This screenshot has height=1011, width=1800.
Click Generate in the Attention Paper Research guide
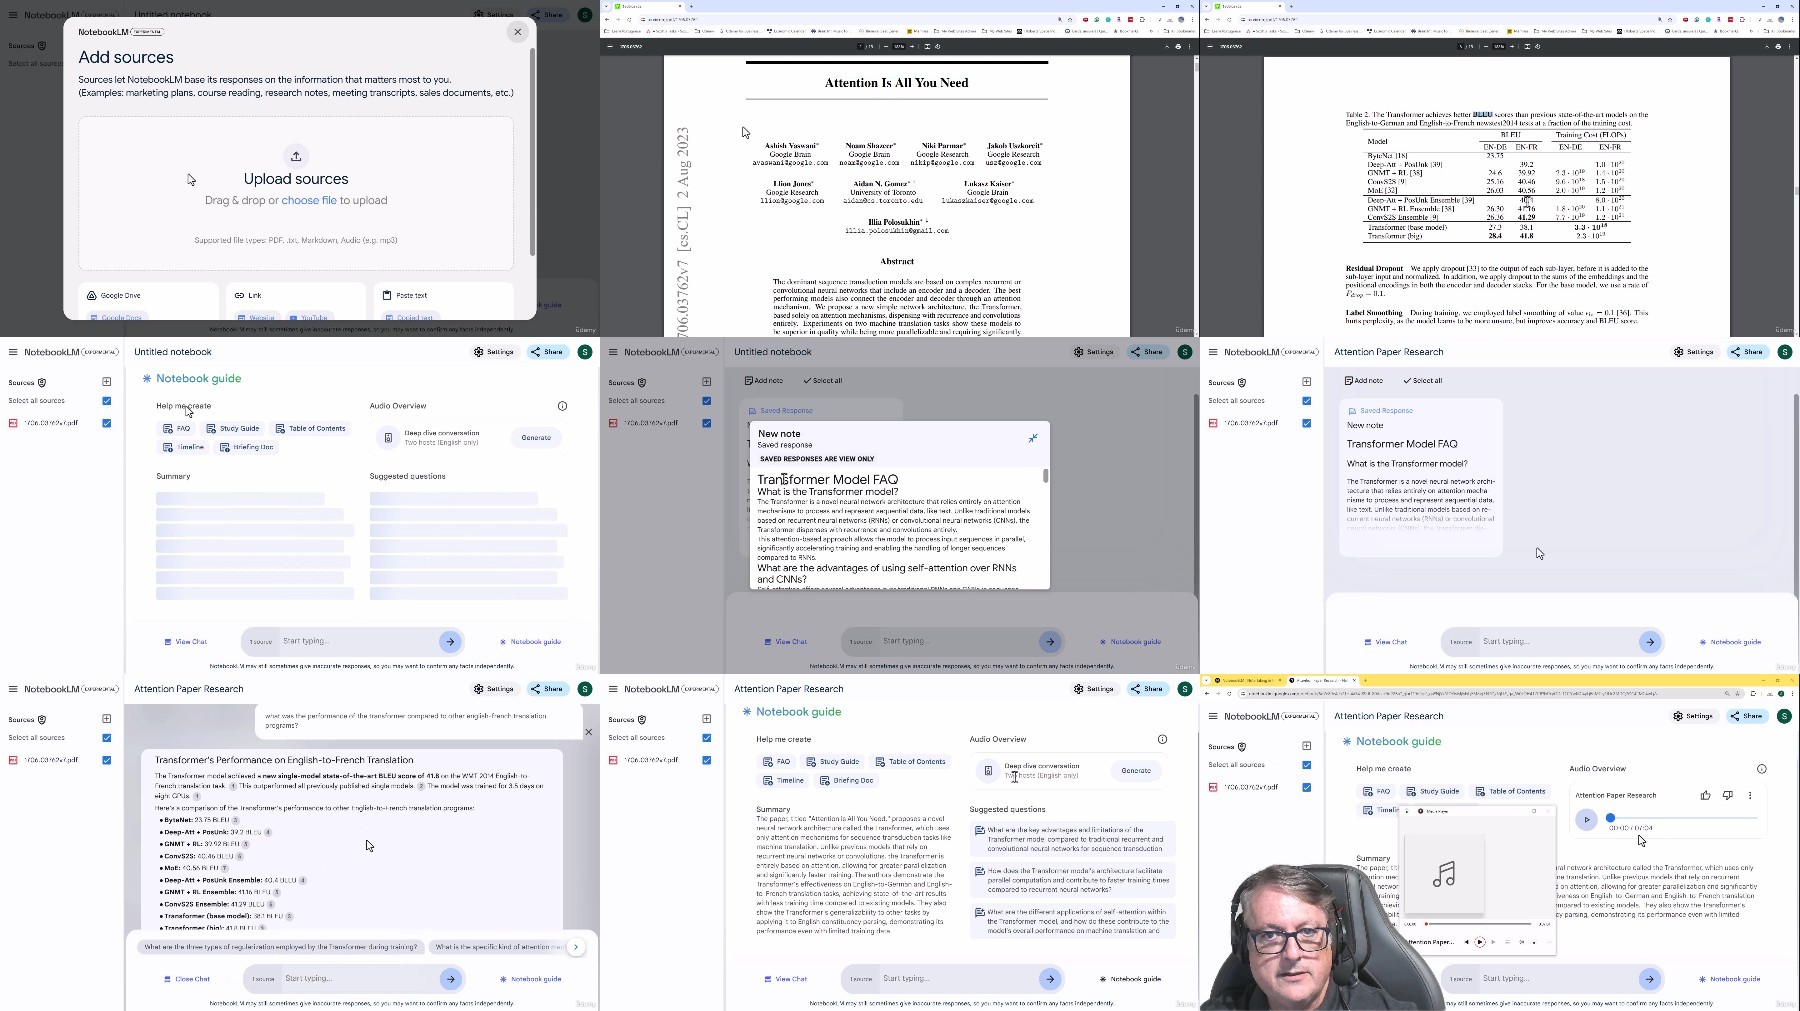tap(1136, 771)
